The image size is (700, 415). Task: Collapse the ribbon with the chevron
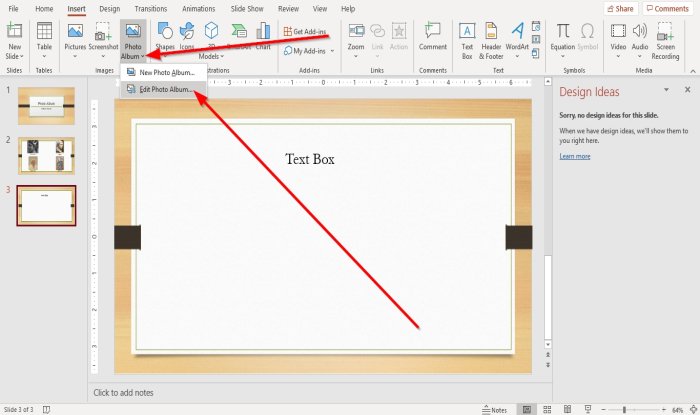(692, 71)
